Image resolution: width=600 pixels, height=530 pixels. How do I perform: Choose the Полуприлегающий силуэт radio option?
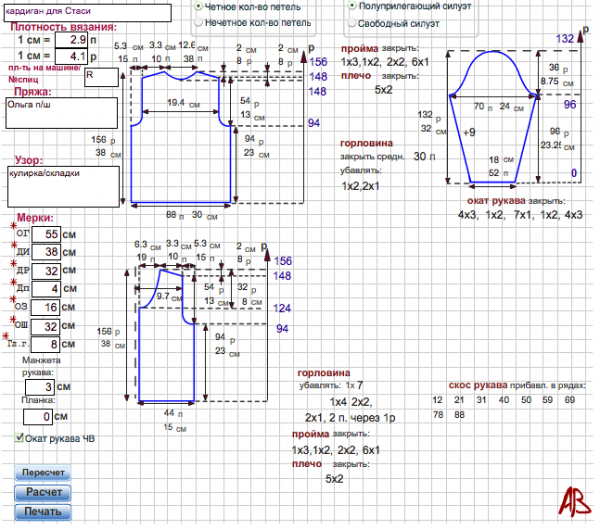point(351,5)
